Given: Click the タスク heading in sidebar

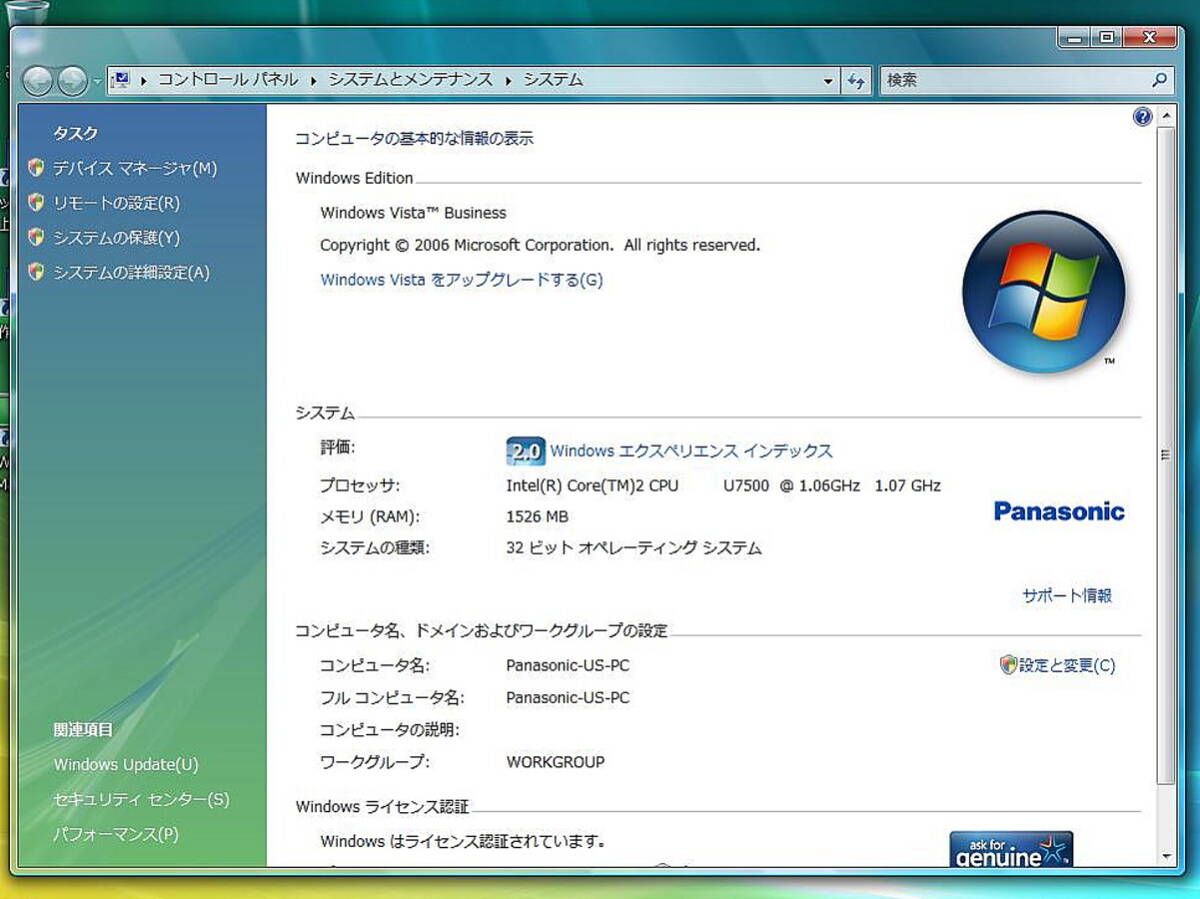Looking at the screenshot, I should coord(76,133).
